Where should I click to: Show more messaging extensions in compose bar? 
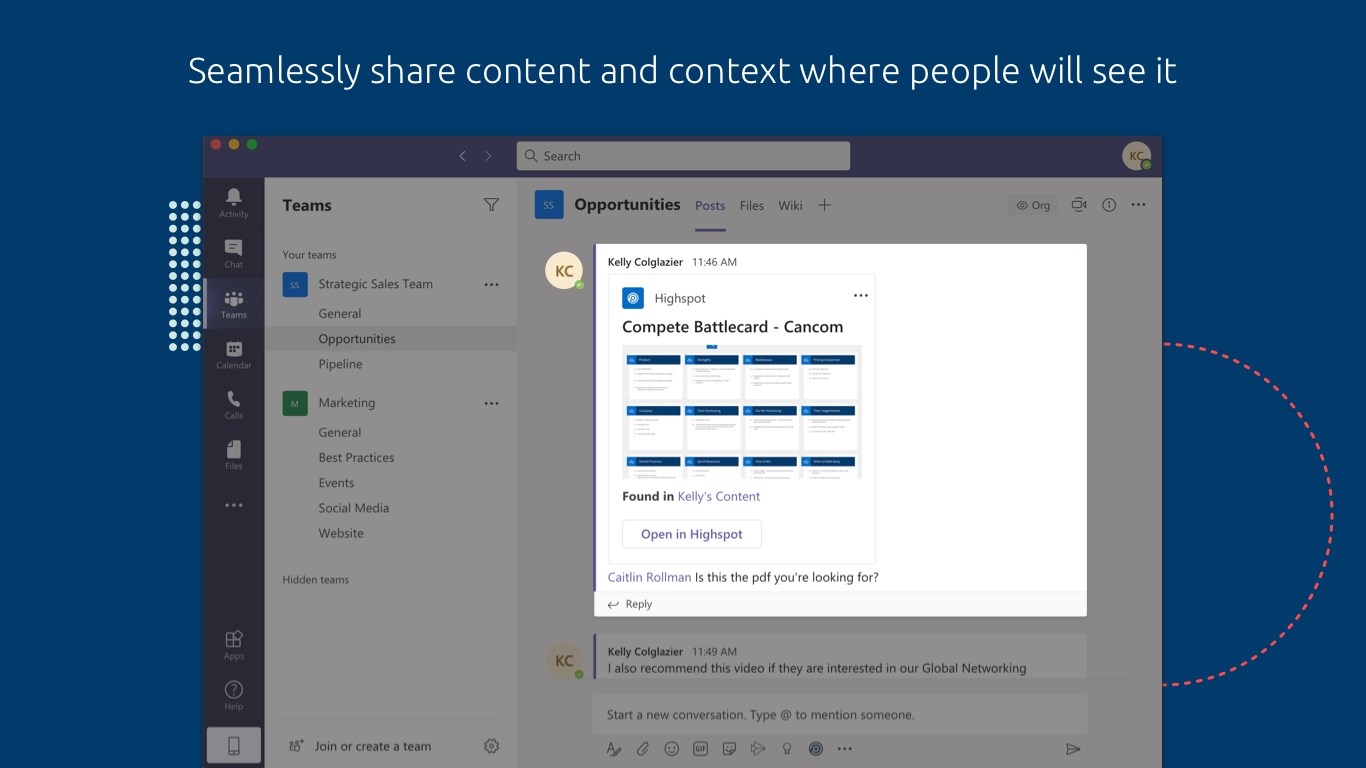845,748
